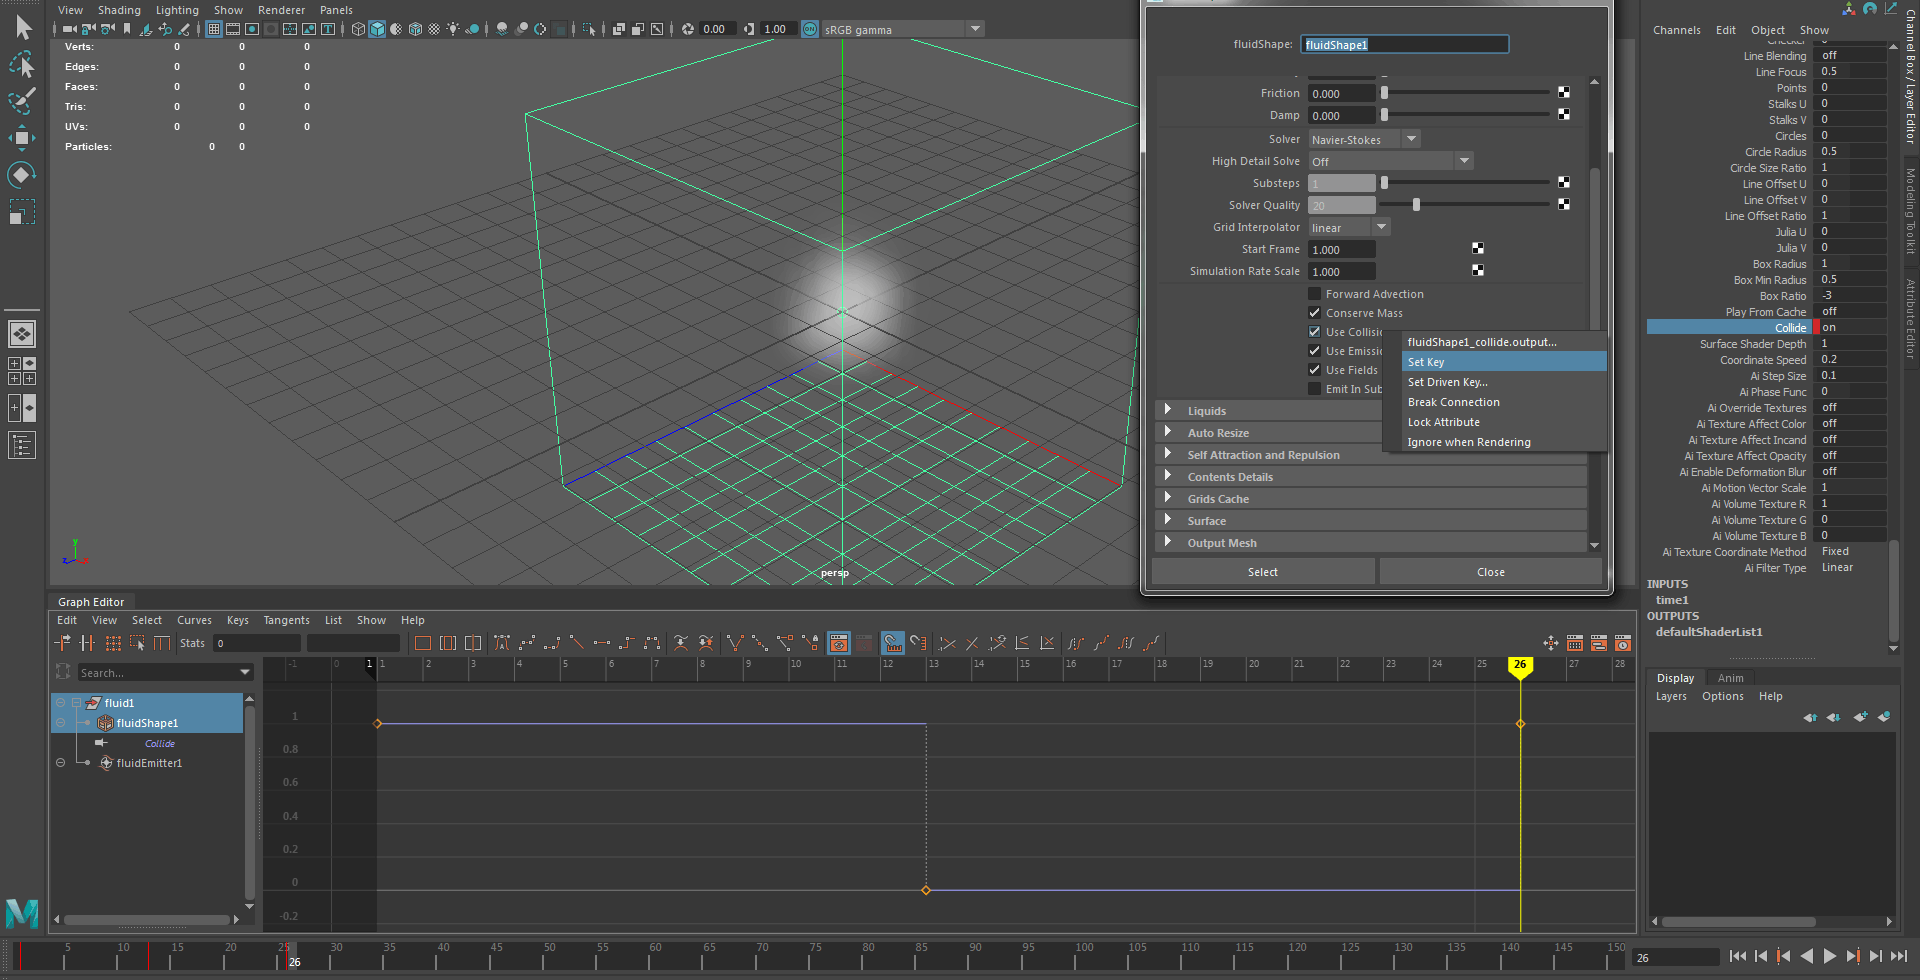Click the Select button in the fluidShape dialog
The width and height of the screenshot is (1920, 980).
pyautogui.click(x=1262, y=571)
